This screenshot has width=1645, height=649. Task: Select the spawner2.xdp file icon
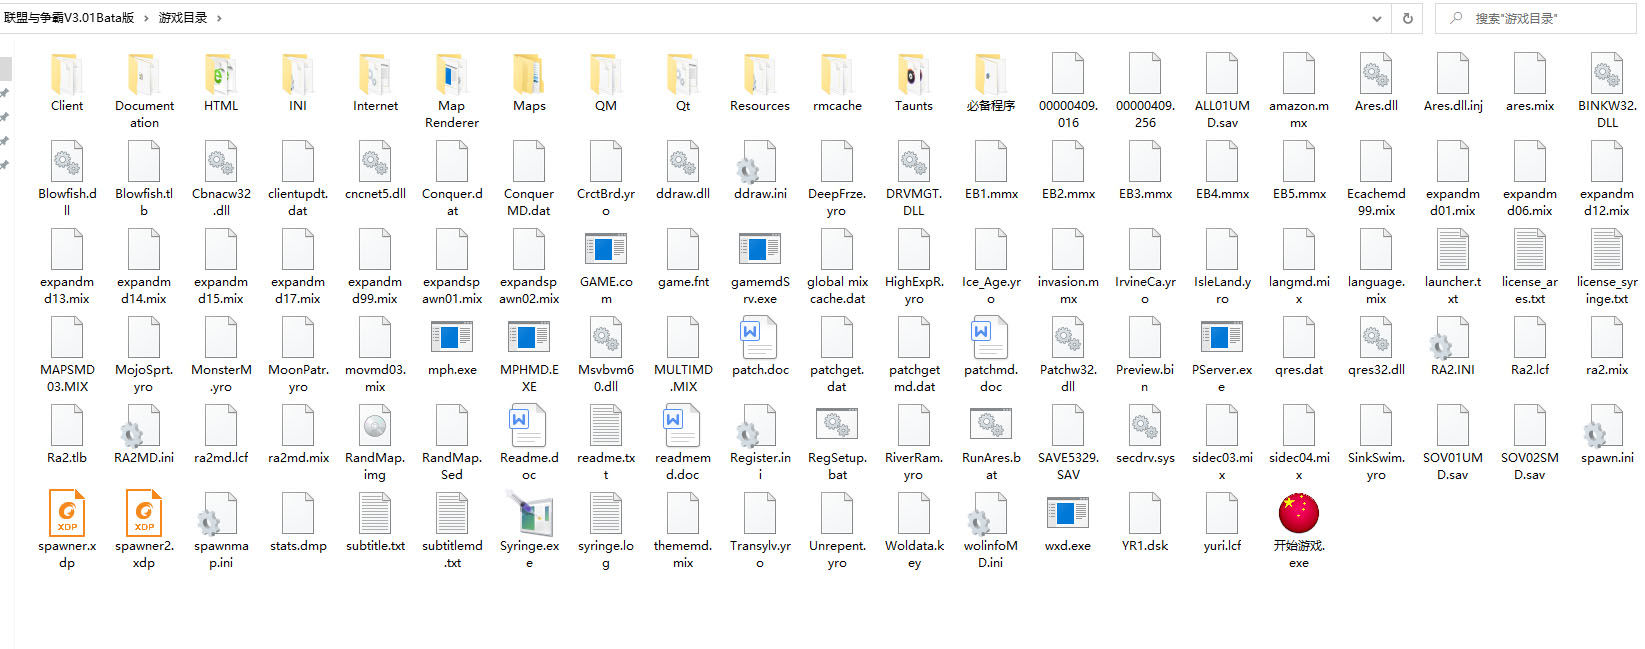point(144,513)
